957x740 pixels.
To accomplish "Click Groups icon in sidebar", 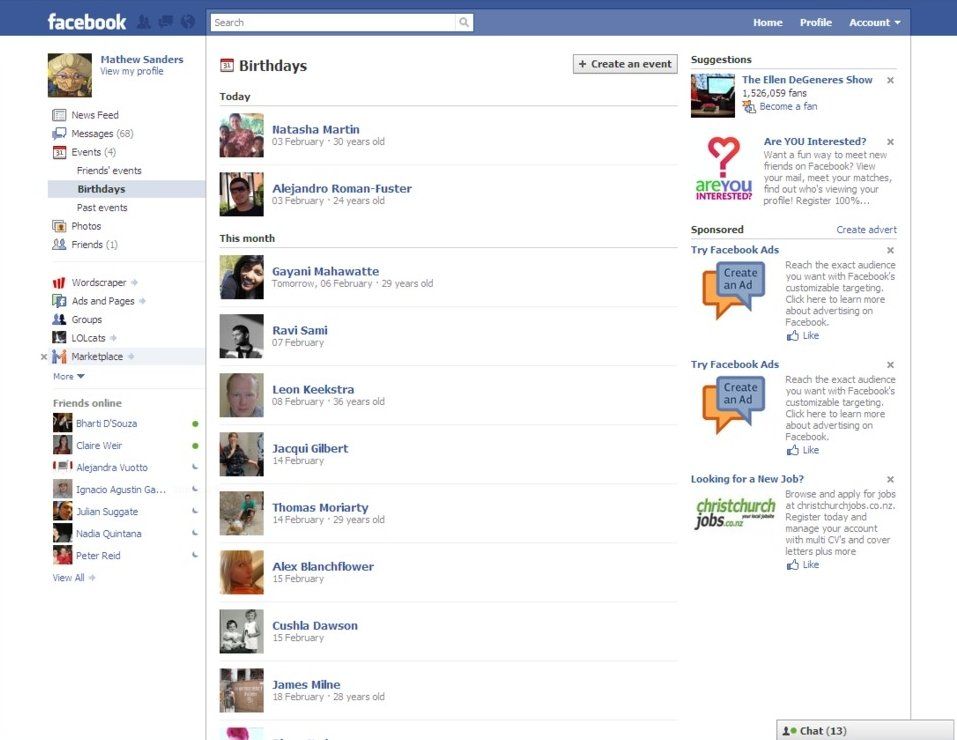I will click(x=59, y=319).
